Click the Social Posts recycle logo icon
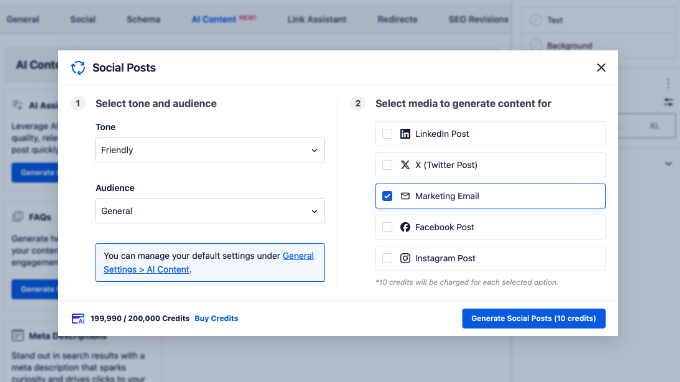This screenshot has height=382, width=680. pyautogui.click(x=78, y=68)
